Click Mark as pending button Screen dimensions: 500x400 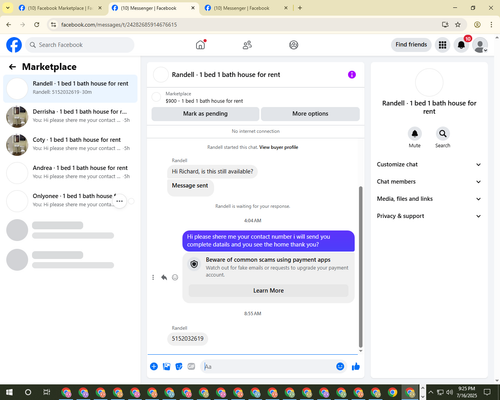205,114
